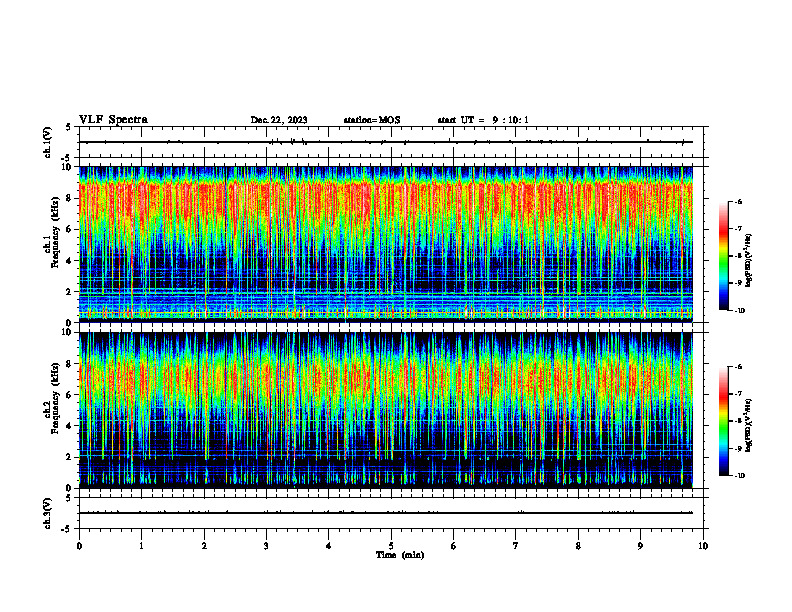Click the ch.1 colorbar label log(PSD)(V²/Hz)
The image size is (792, 612).
pyautogui.click(x=749, y=261)
